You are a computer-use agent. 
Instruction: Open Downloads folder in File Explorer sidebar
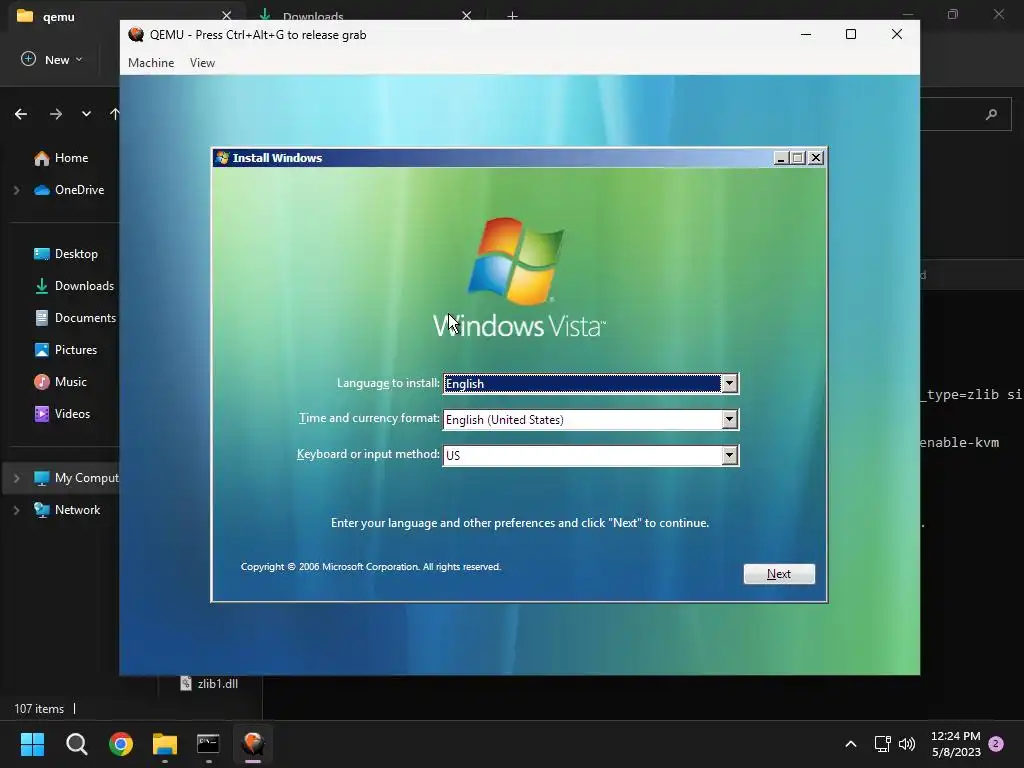click(74, 286)
